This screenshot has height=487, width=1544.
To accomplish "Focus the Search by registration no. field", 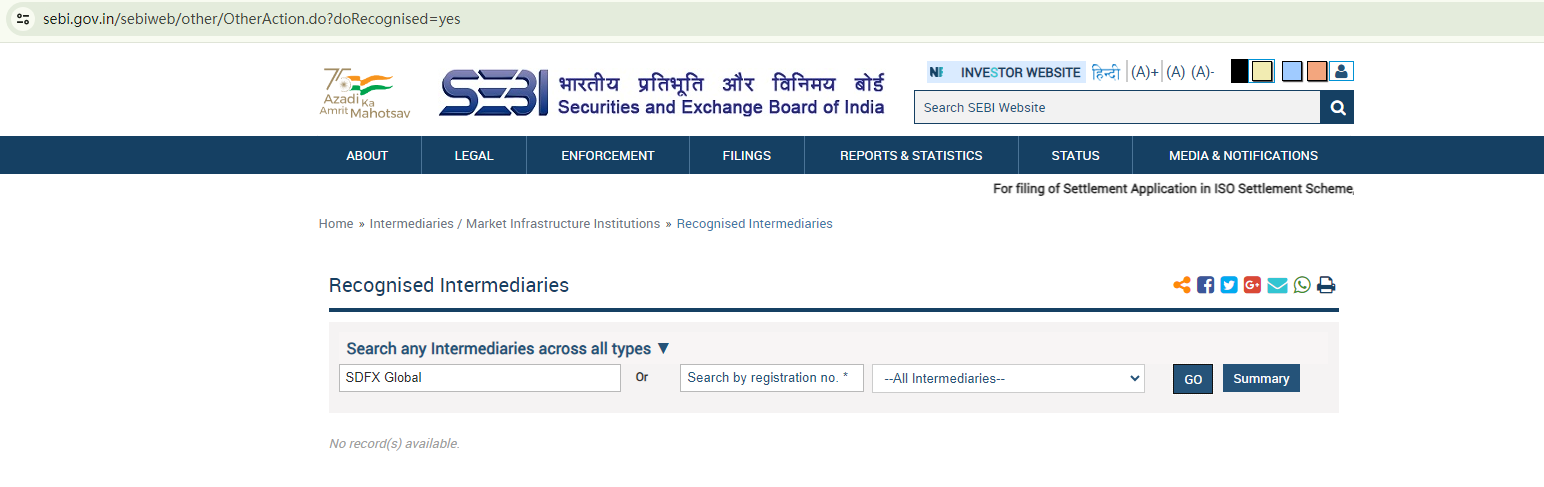I will (x=772, y=378).
